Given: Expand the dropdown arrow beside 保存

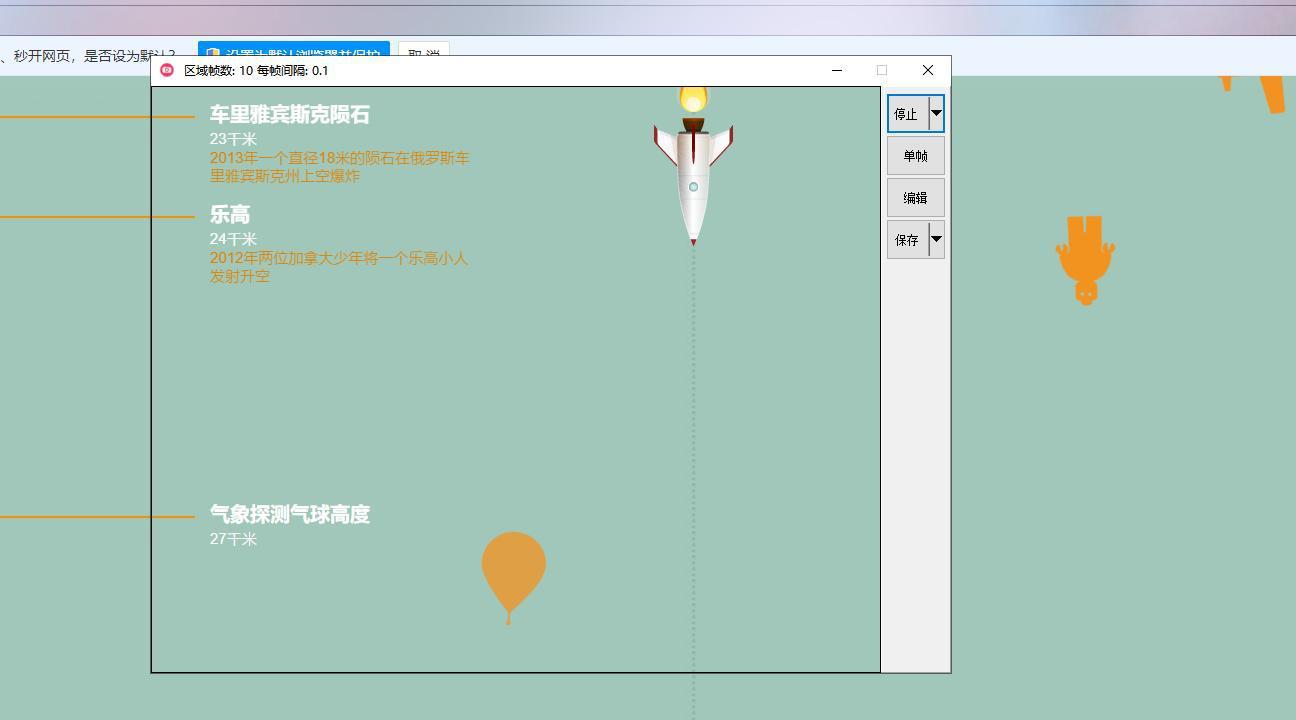Looking at the screenshot, I should click(x=937, y=240).
